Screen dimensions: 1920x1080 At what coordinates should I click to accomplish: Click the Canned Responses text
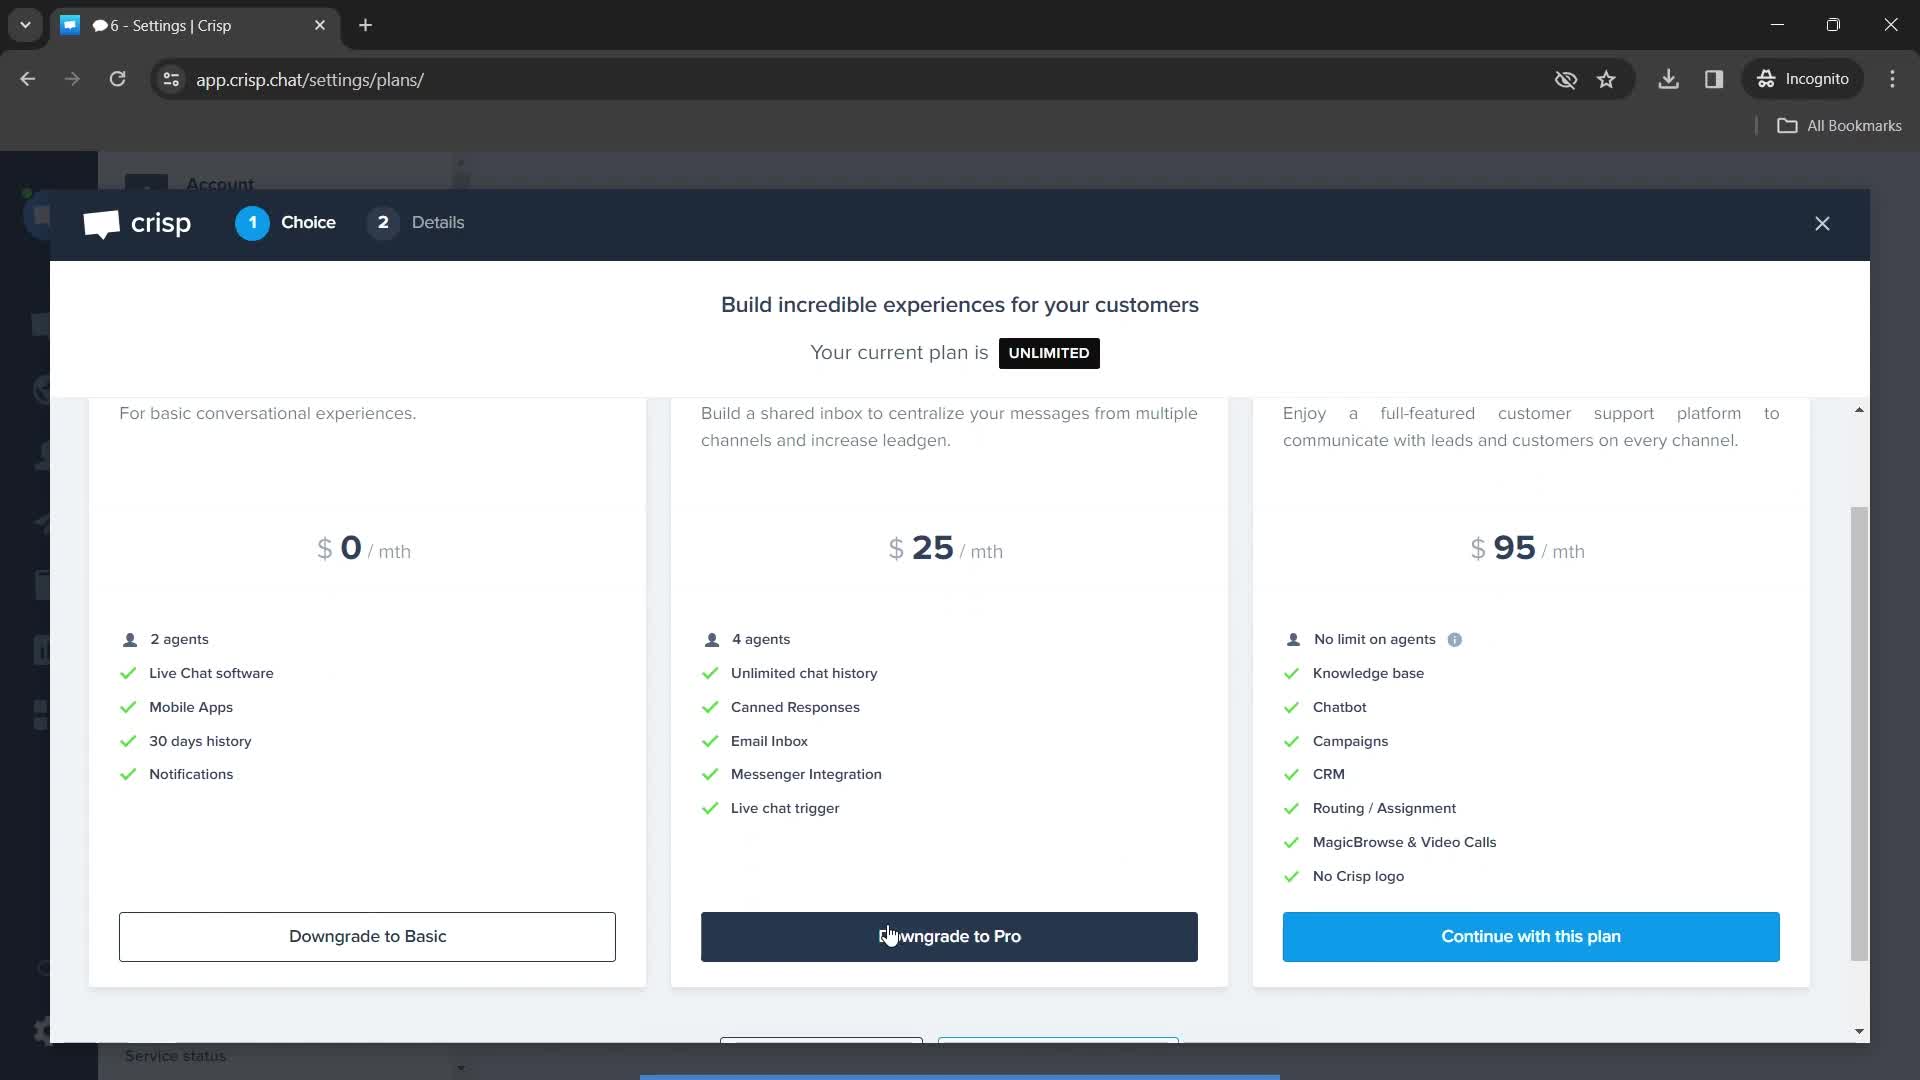(795, 708)
